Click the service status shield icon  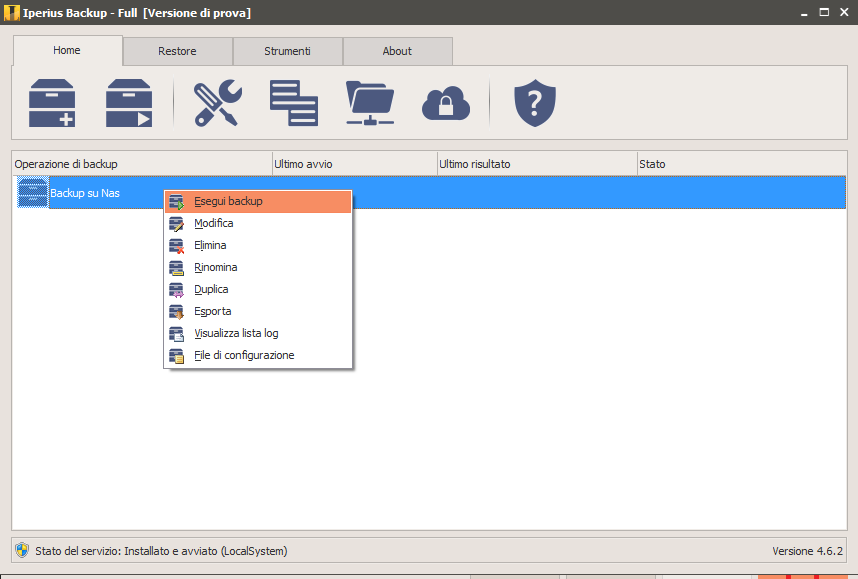[x=22, y=550]
